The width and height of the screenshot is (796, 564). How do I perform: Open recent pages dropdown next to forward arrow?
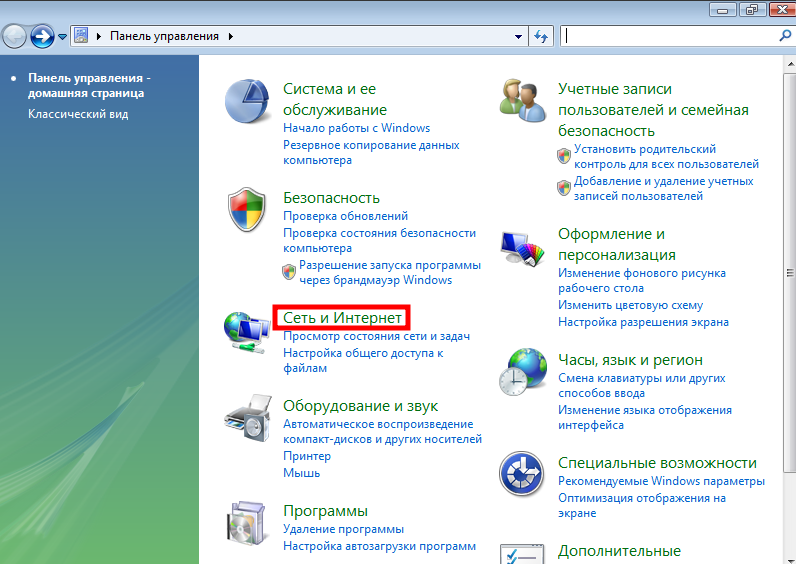(62, 37)
